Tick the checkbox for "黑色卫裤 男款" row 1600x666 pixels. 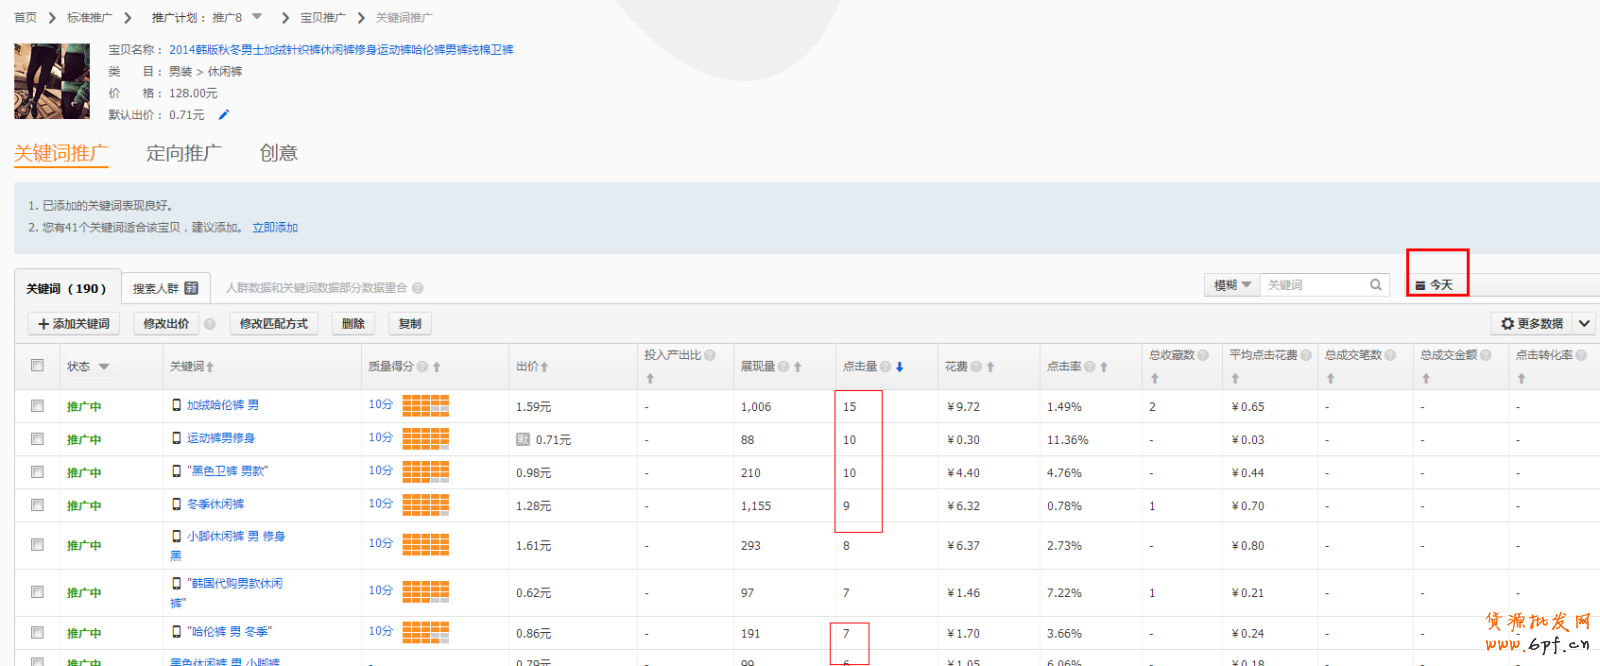pyautogui.click(x=37, y=472)
